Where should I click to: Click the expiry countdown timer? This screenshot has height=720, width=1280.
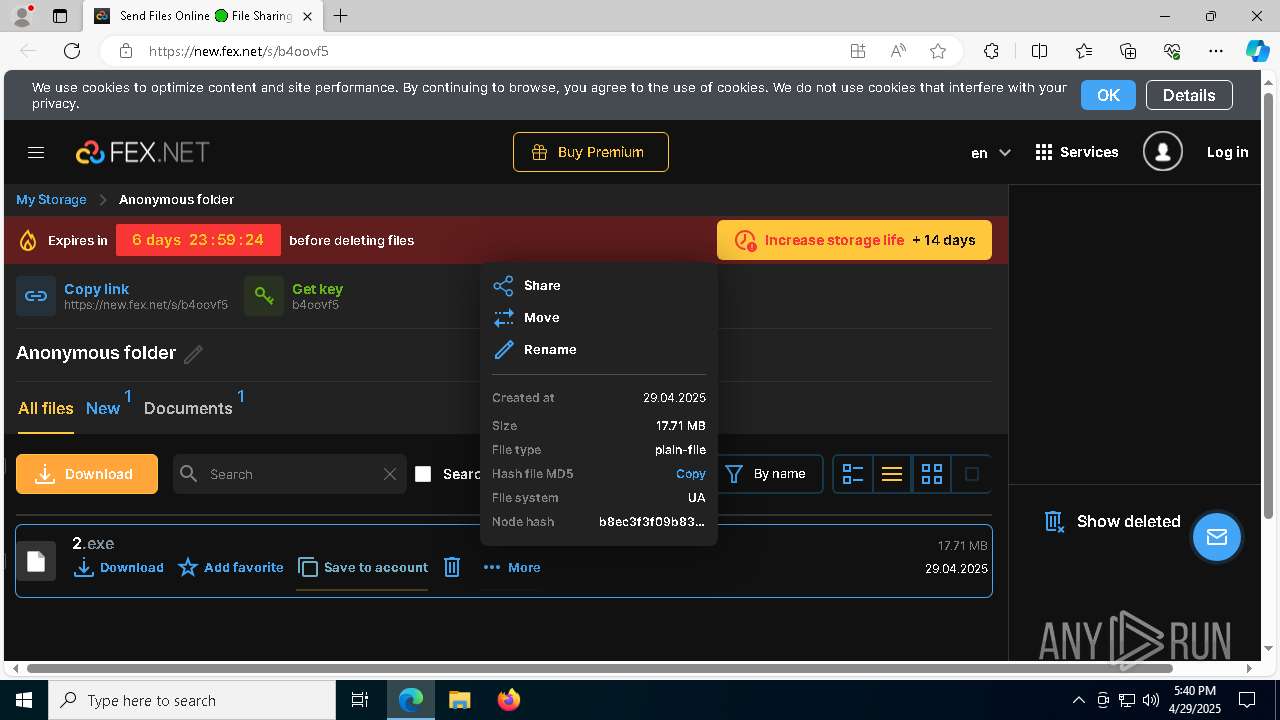198,240
